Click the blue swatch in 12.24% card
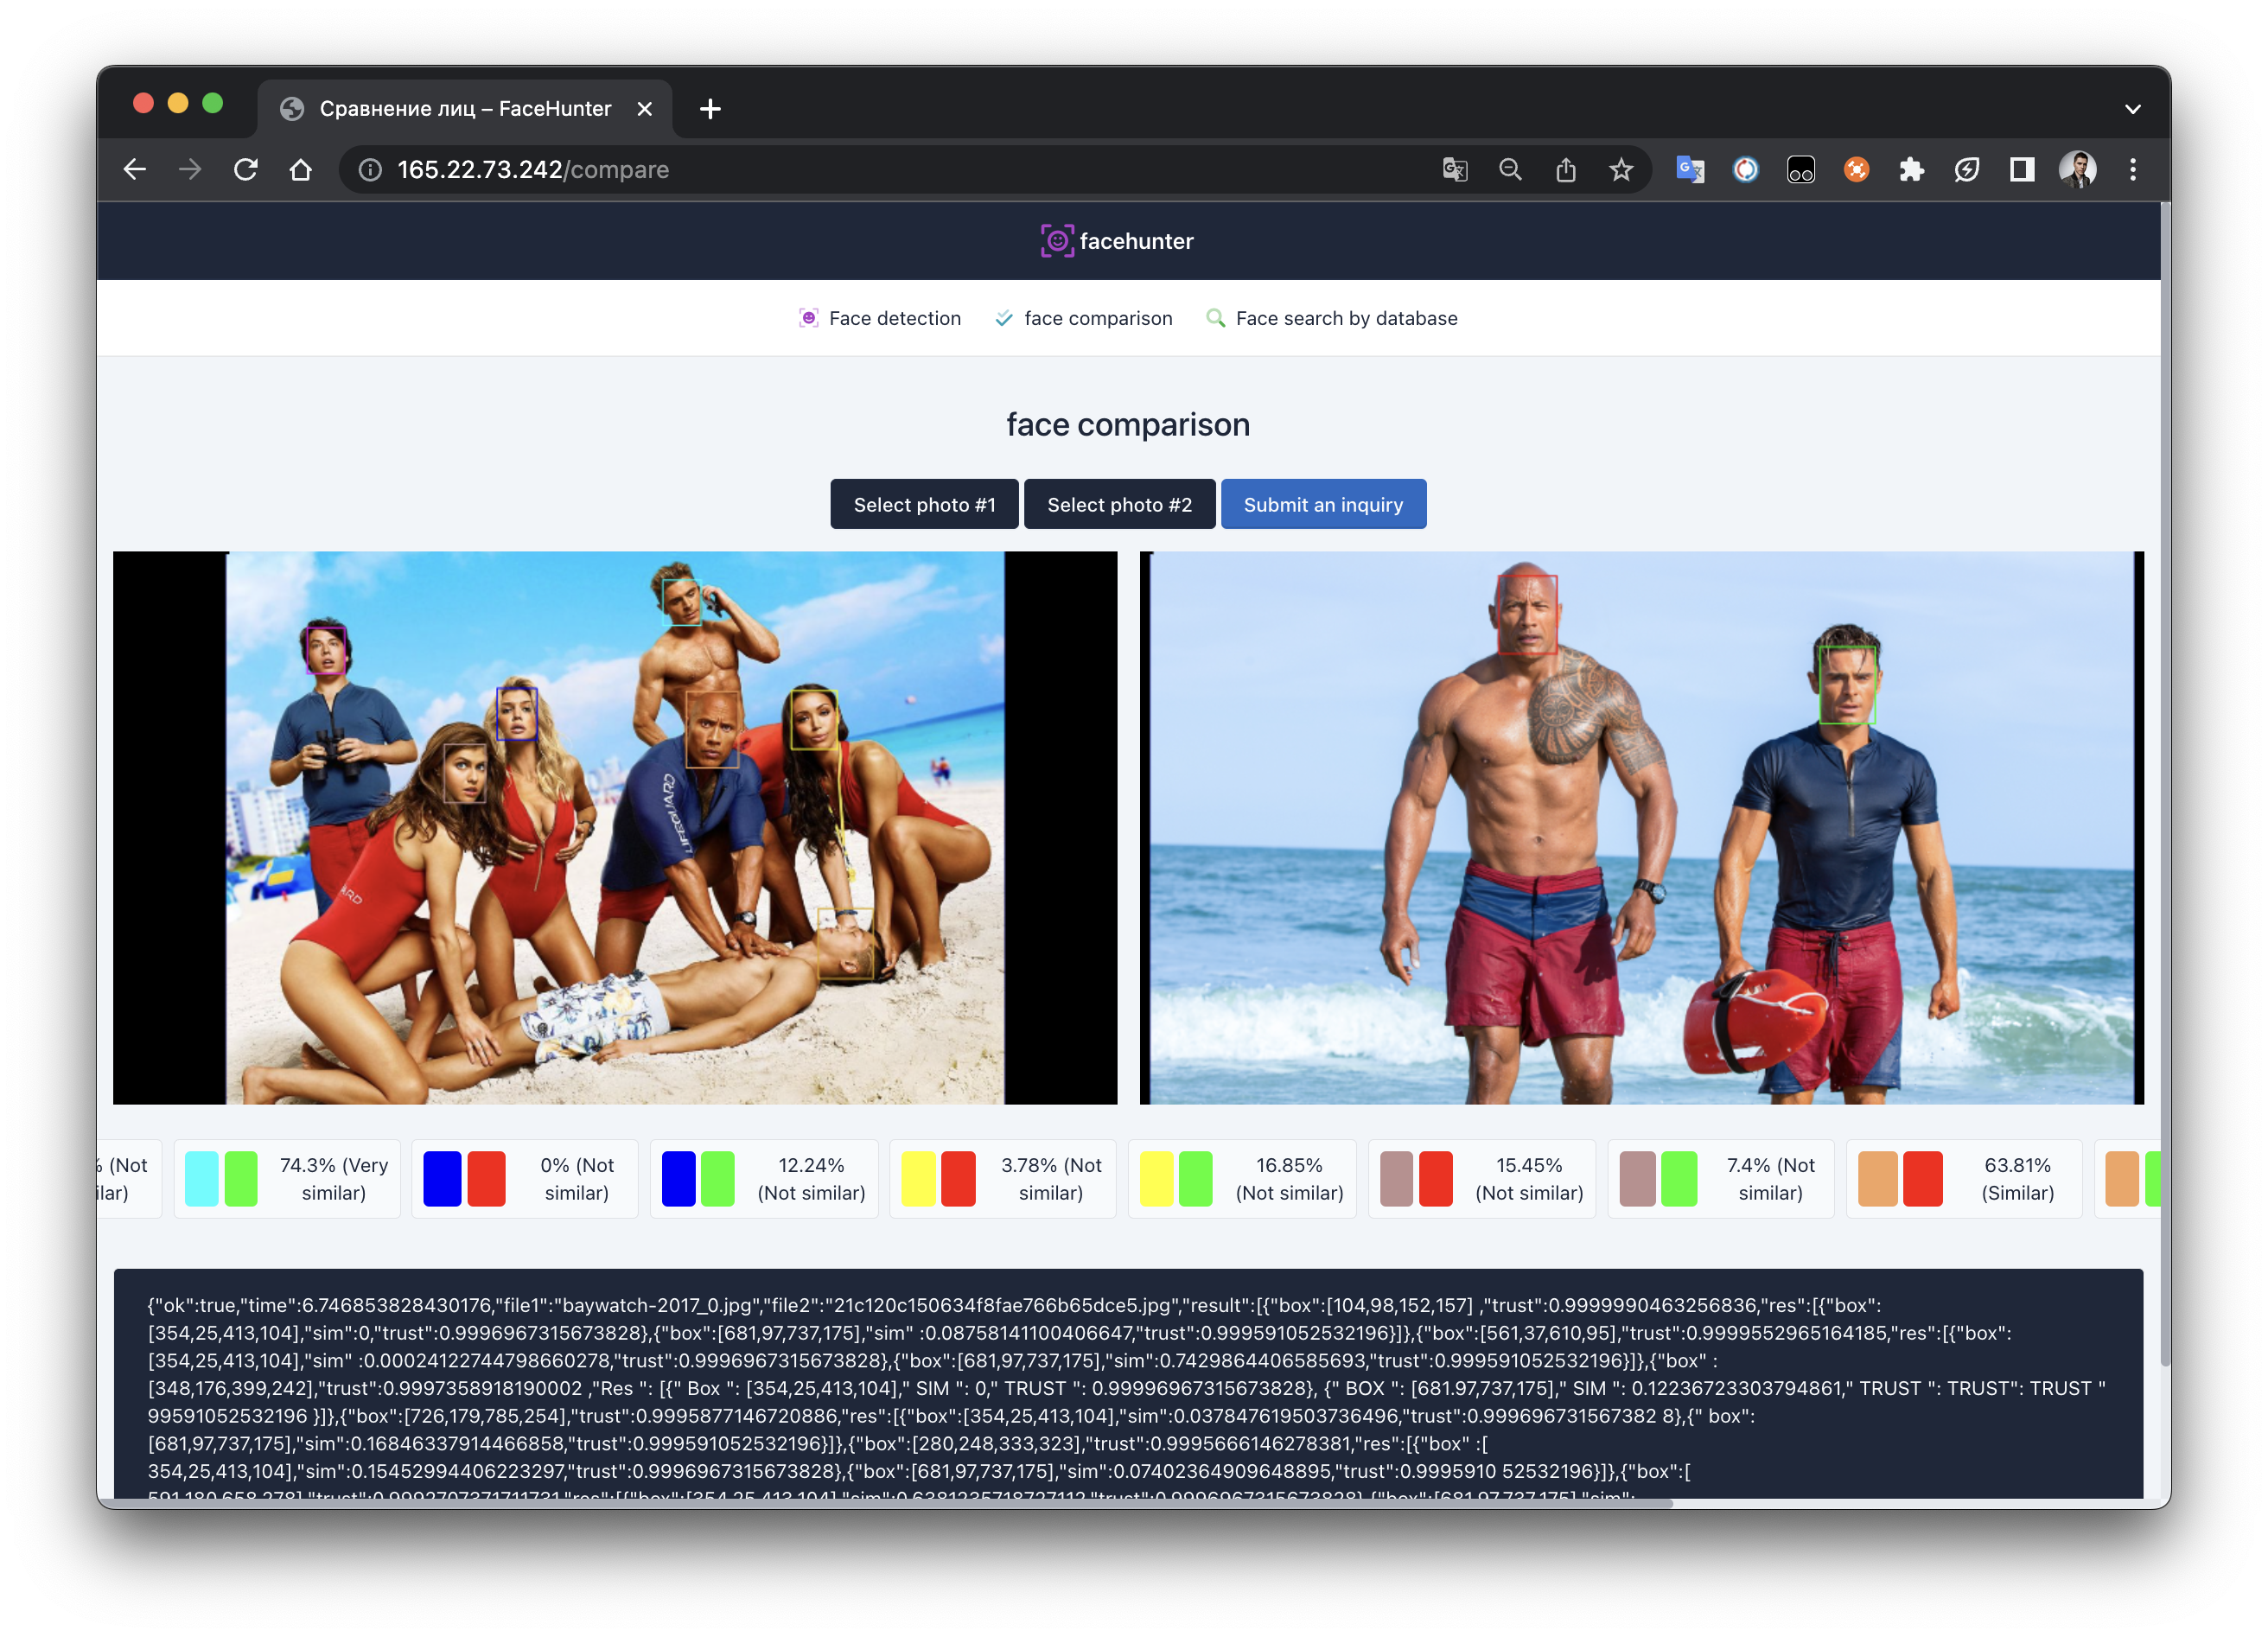Image resolution: width=2268 pixels, height=1637 pixels. tap(679, 1179)
